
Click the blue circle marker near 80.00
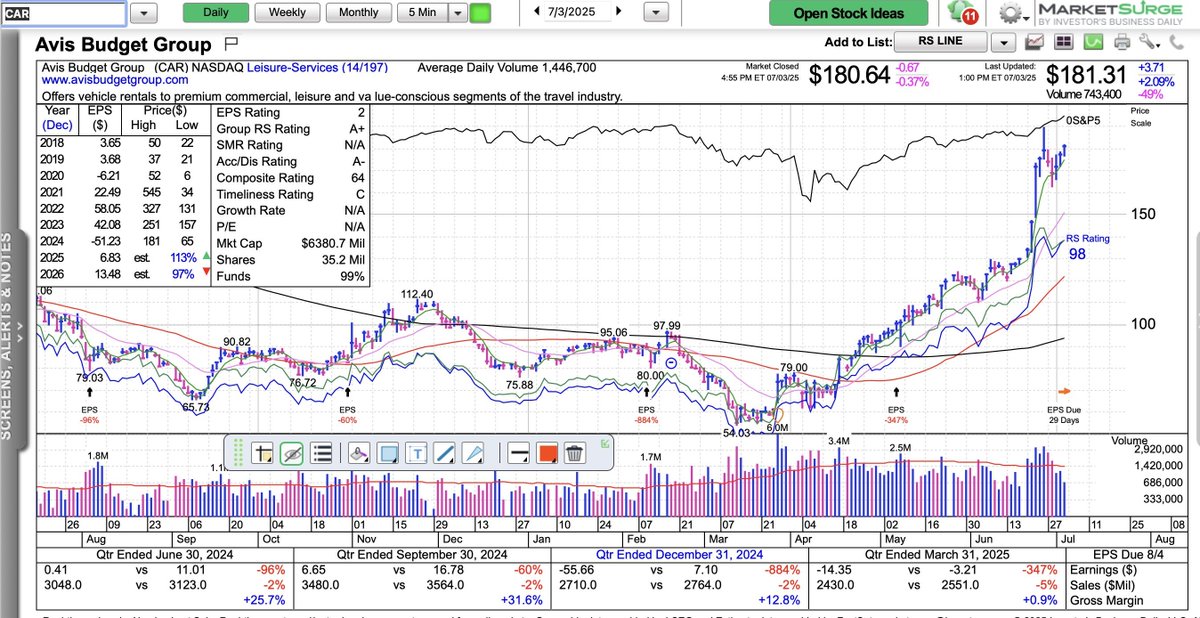tap(672, 363)
